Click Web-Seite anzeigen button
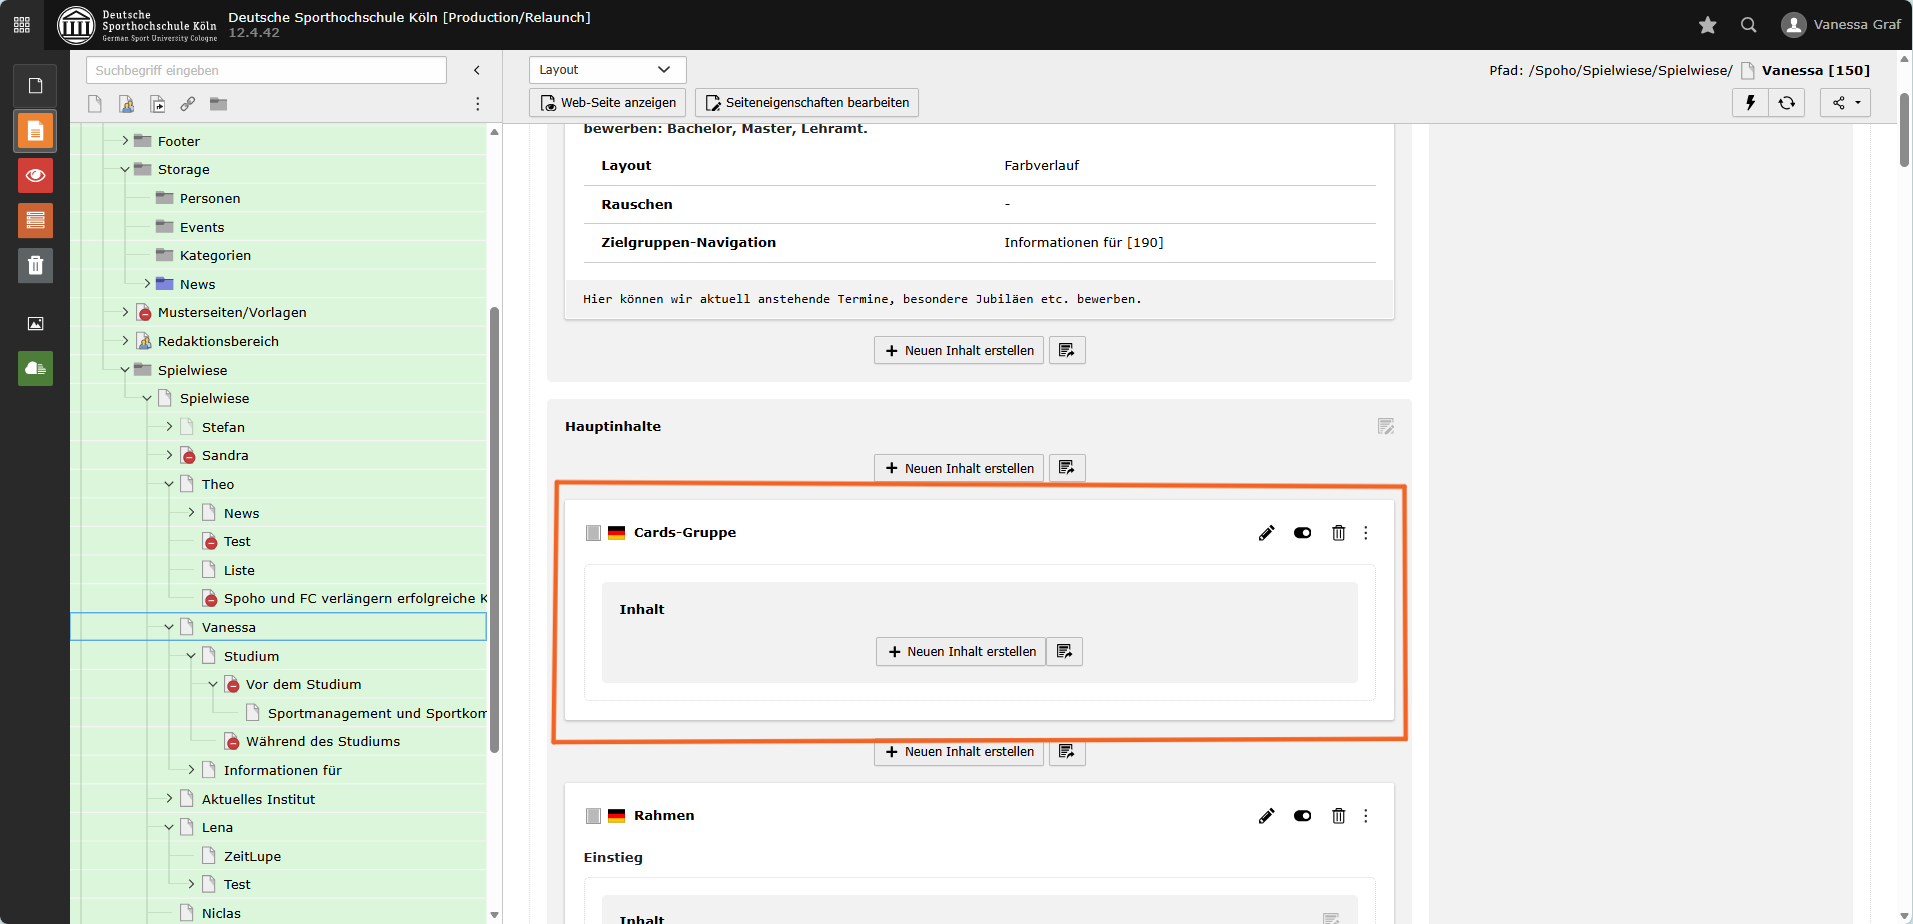This screenshot has height=924, width=1913. coord(607,103)
